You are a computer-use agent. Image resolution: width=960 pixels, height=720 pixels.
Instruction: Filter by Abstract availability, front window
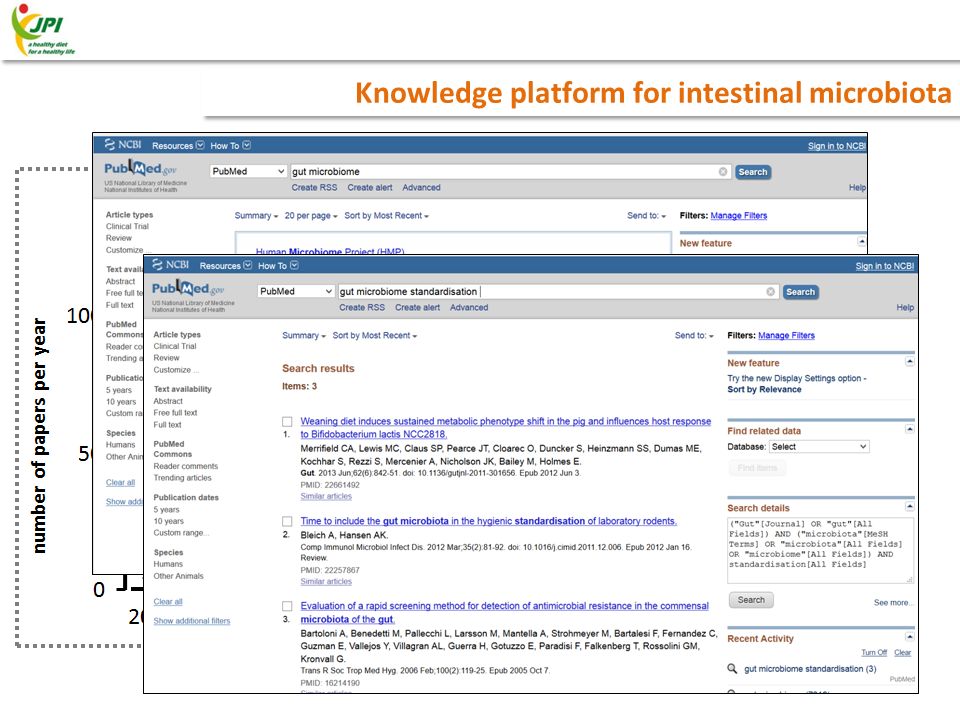pos(168,401)
